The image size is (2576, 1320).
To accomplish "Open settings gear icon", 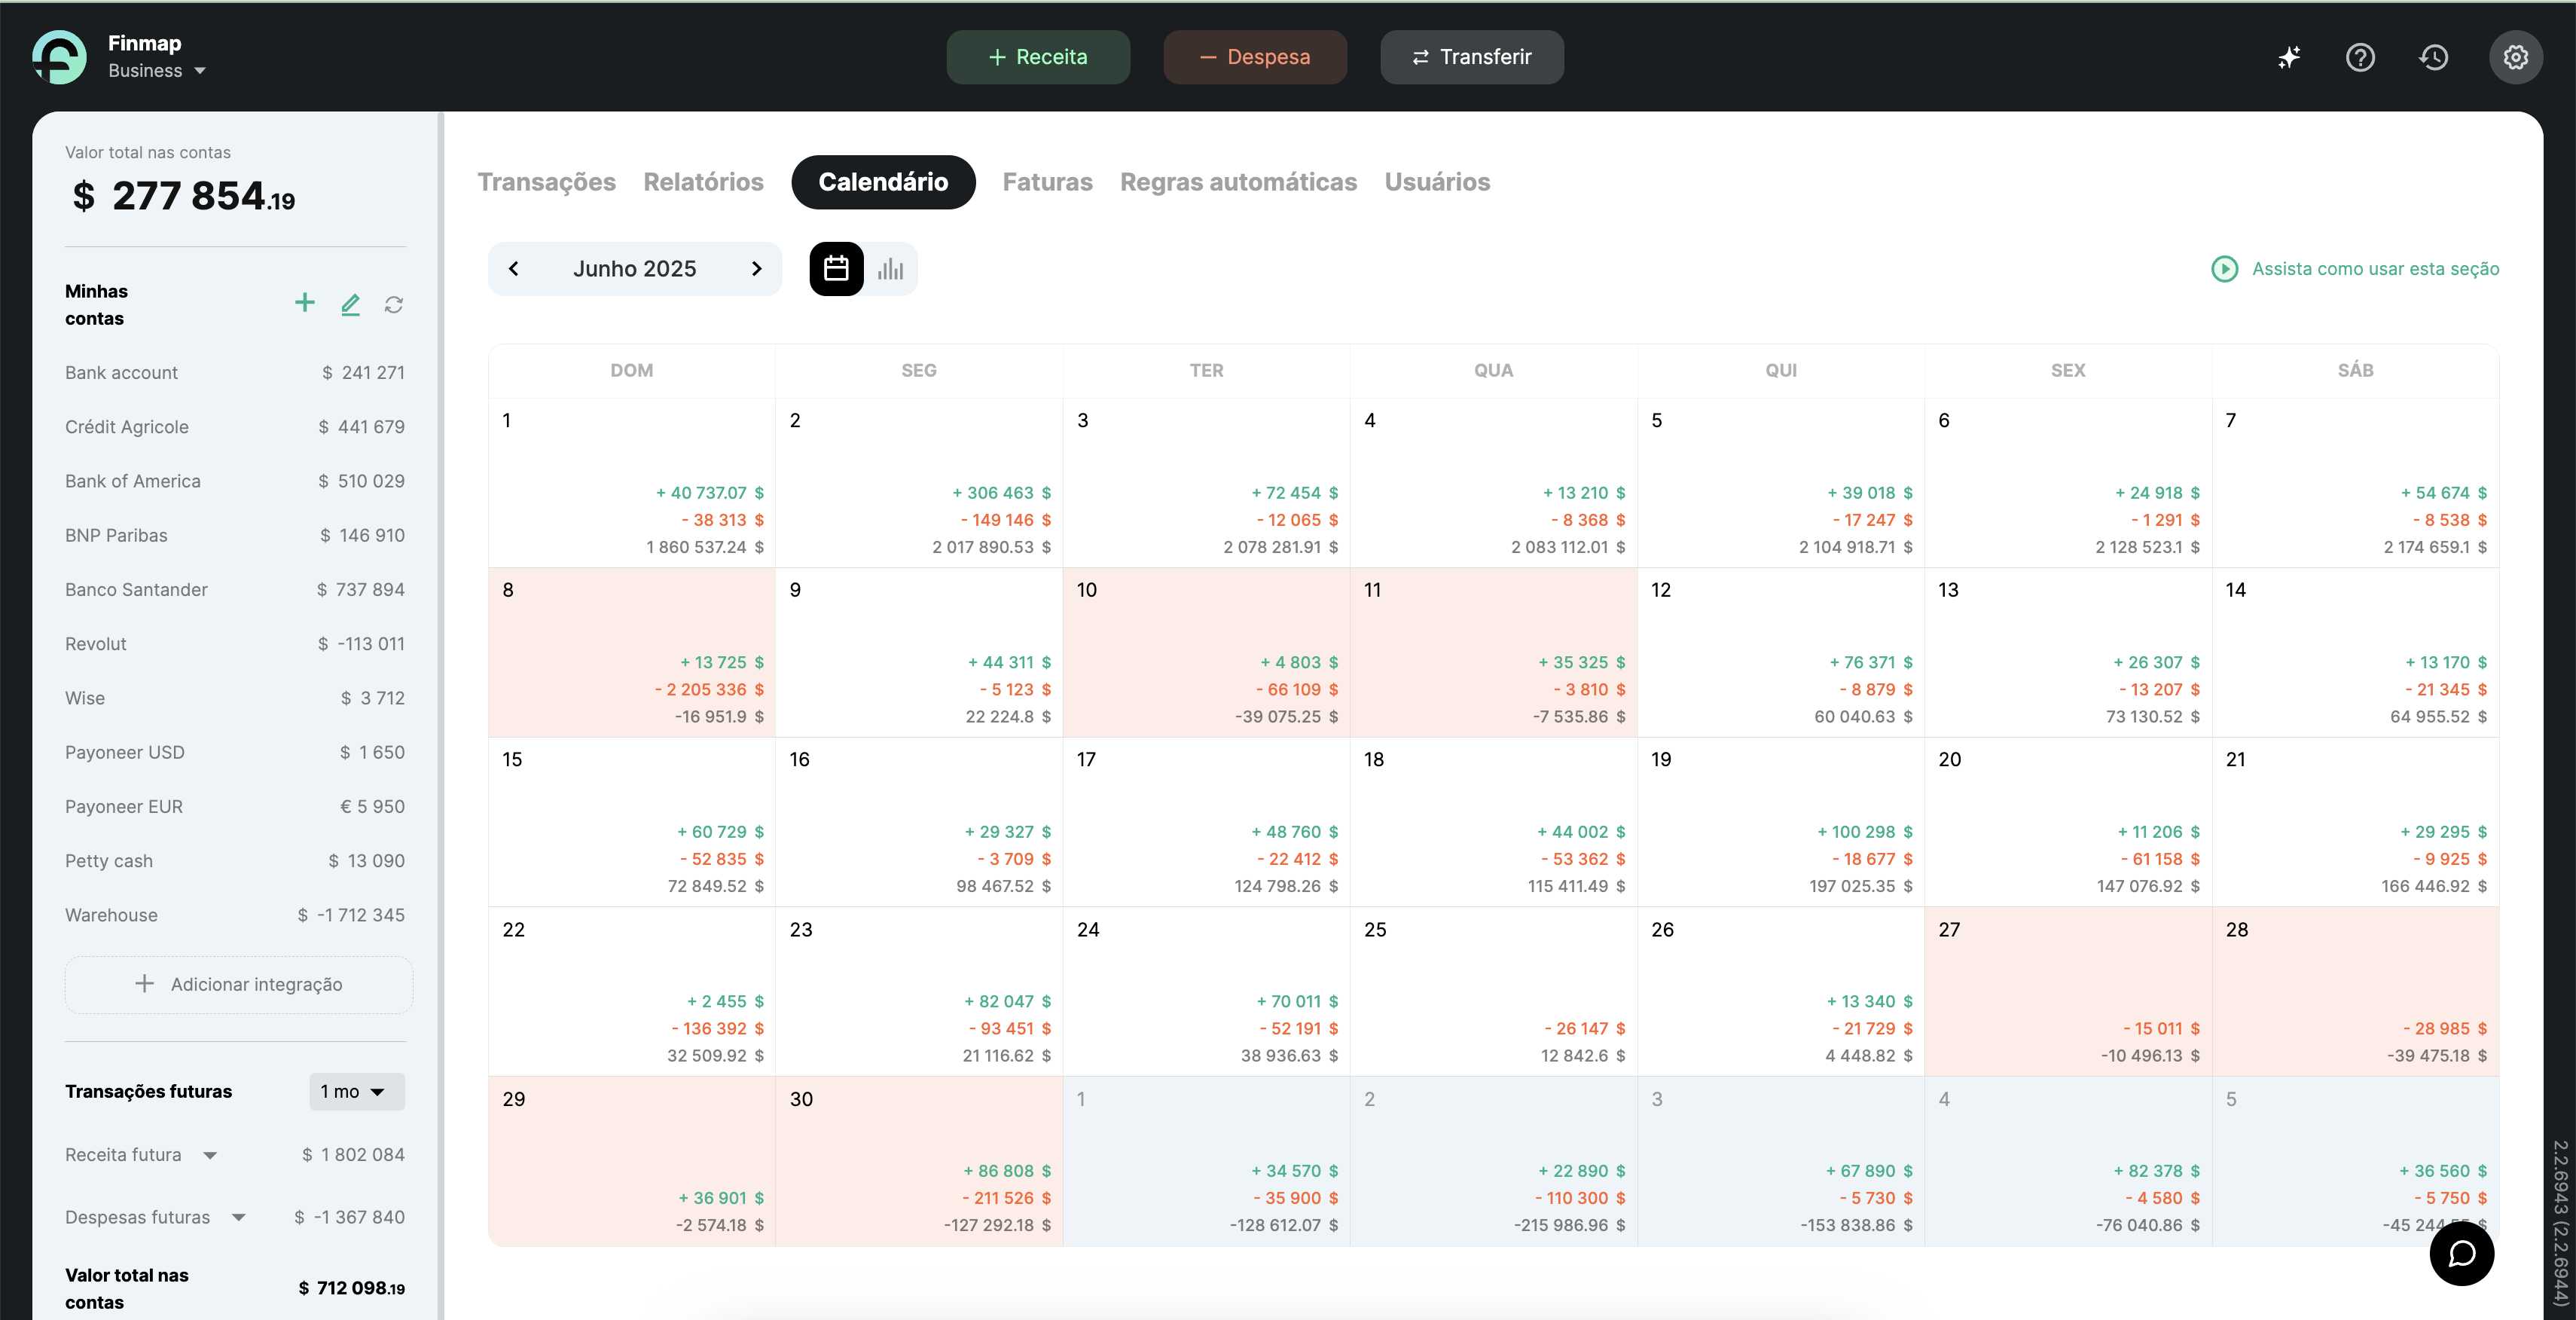I will 2515,57.
